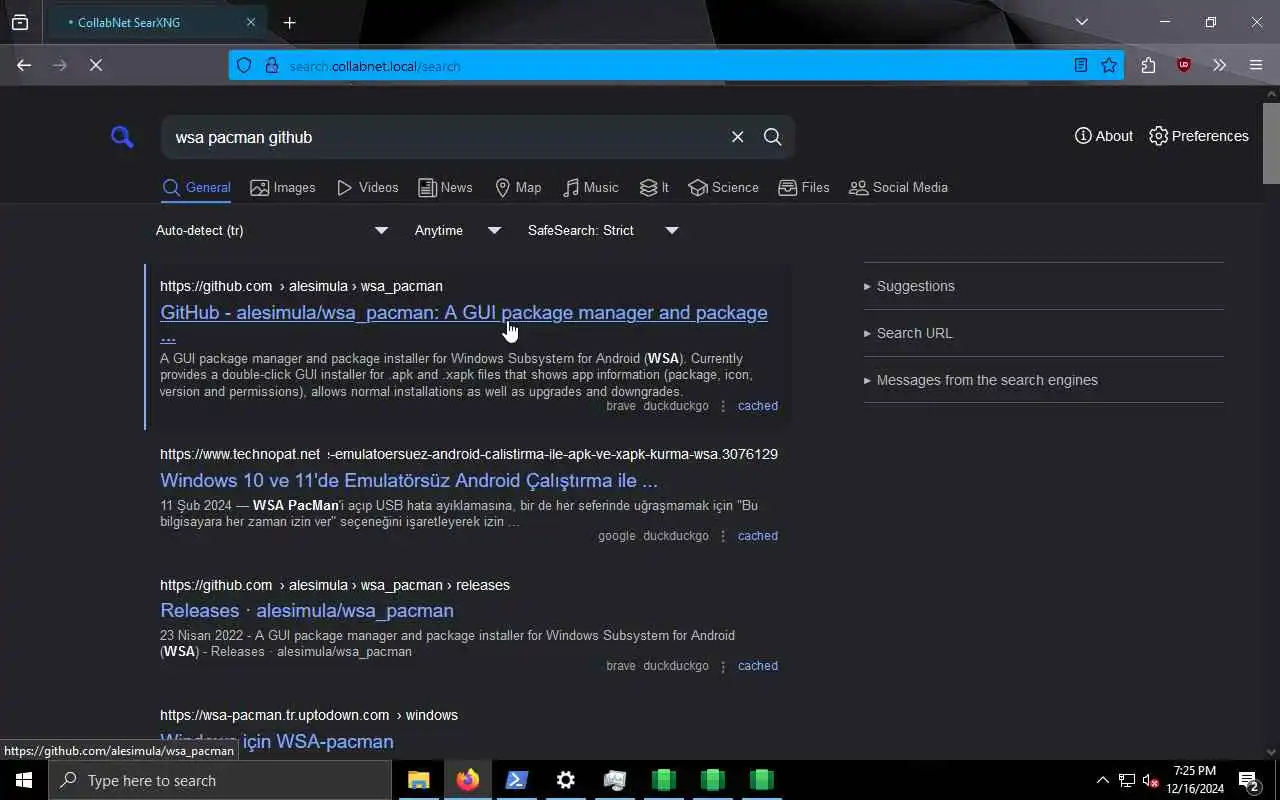Click the search query input field
This screenshot has width=1280, height=800.
pyautogui.click(x=445, y=137)
